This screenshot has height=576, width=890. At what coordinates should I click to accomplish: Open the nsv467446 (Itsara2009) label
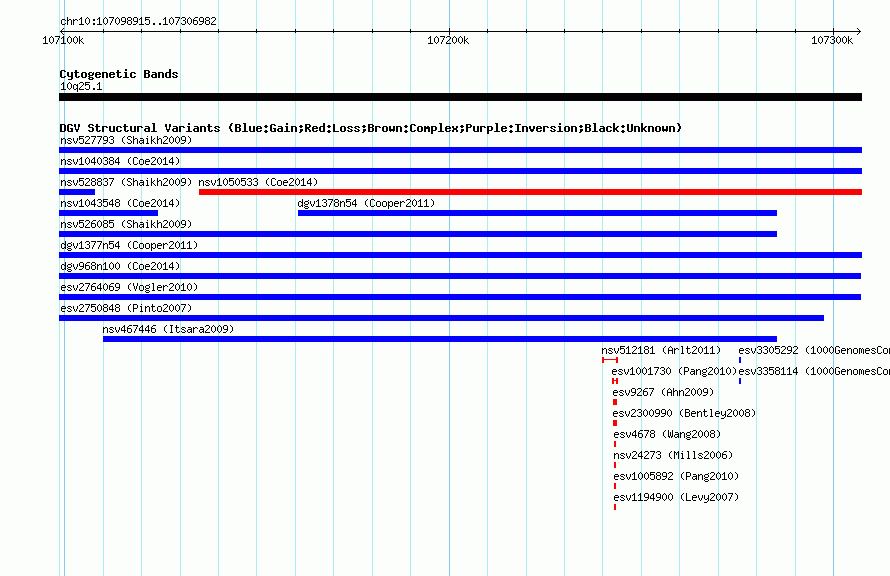coord(168,329)
